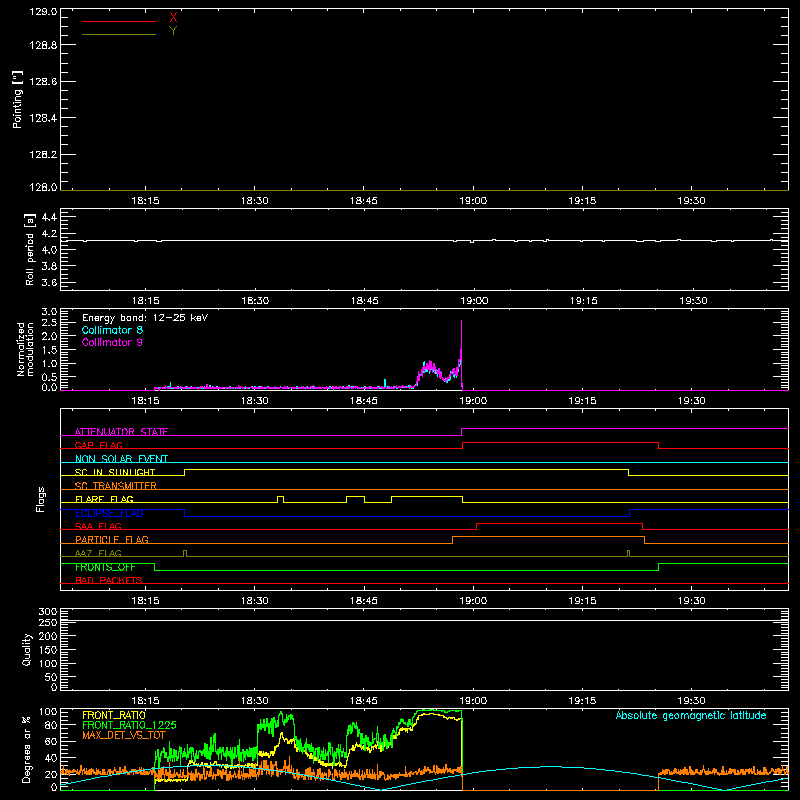Click the 2.5 tick on Normalized modulation axis
This screenshot has height=800, width=800.
[x=49, y=323]
